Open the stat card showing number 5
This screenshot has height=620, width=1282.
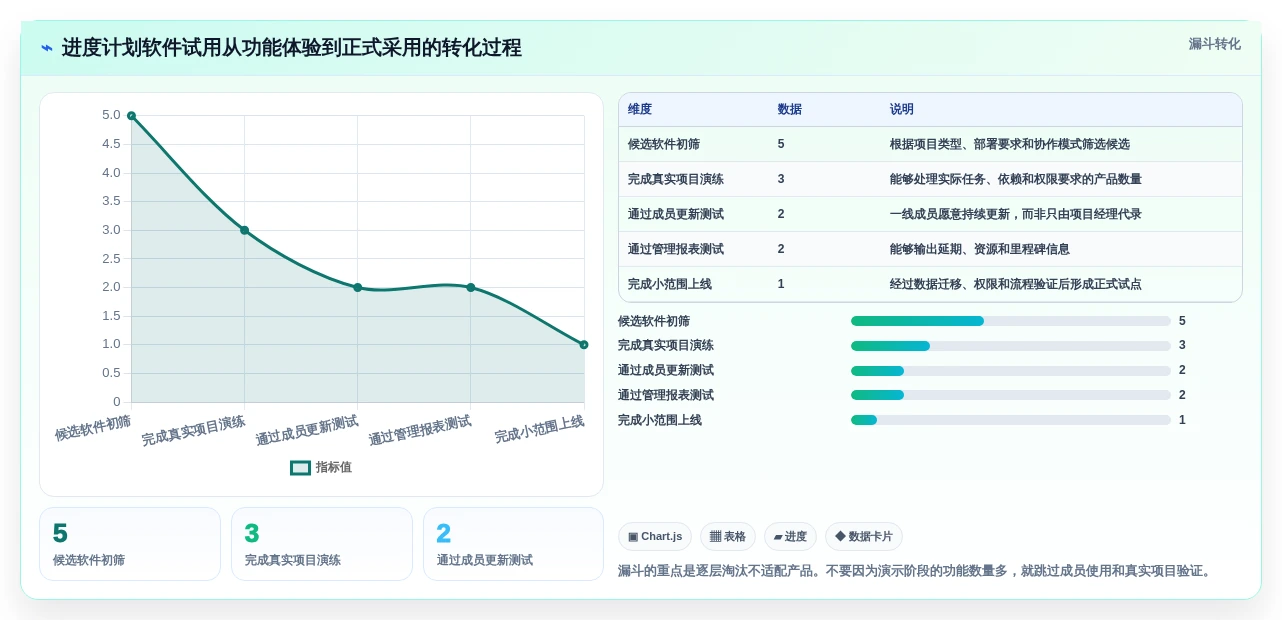tap(130, 544)
